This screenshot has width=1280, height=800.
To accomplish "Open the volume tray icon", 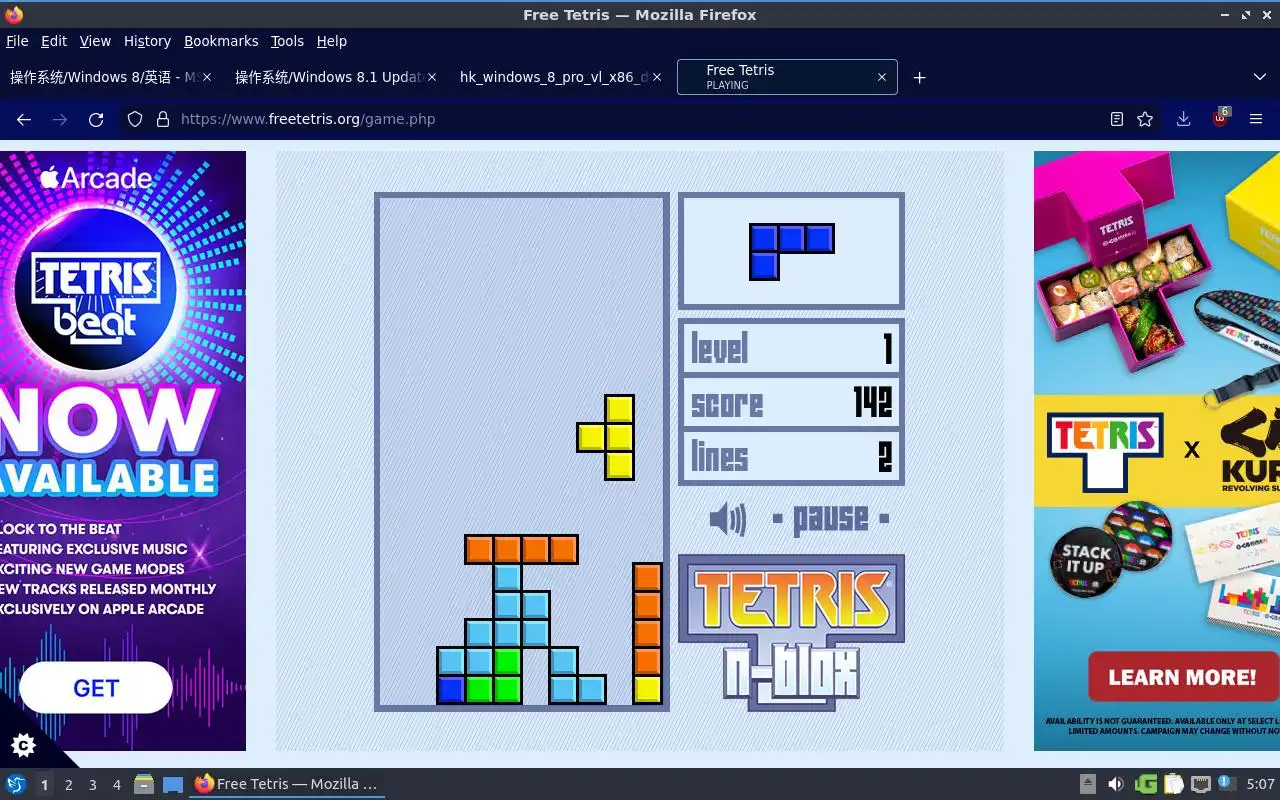I will tap(1116, 784).
